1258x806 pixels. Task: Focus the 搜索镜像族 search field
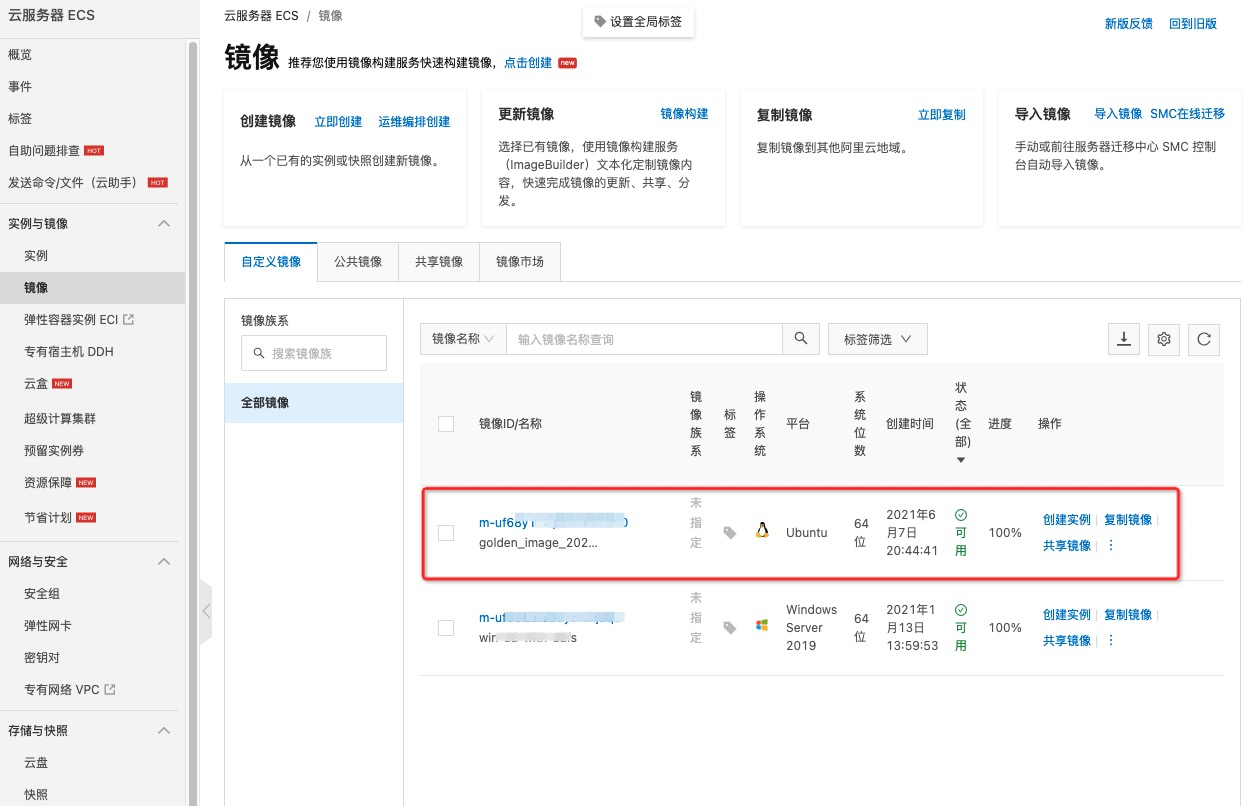(314, 353)
